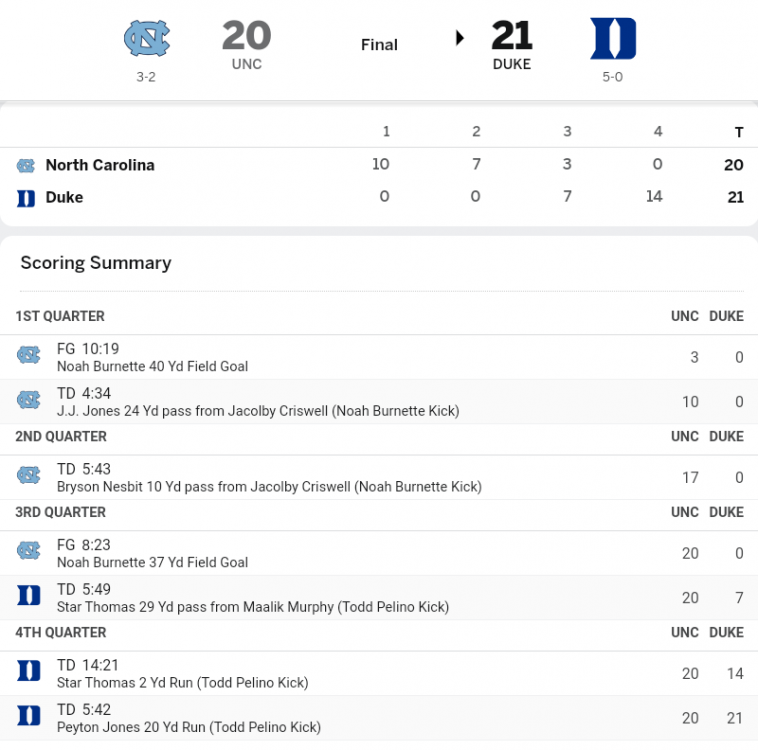Click Duke logo beside TD 14:21 play
This screenshot has width=758, height=750.
click(29, 672)
